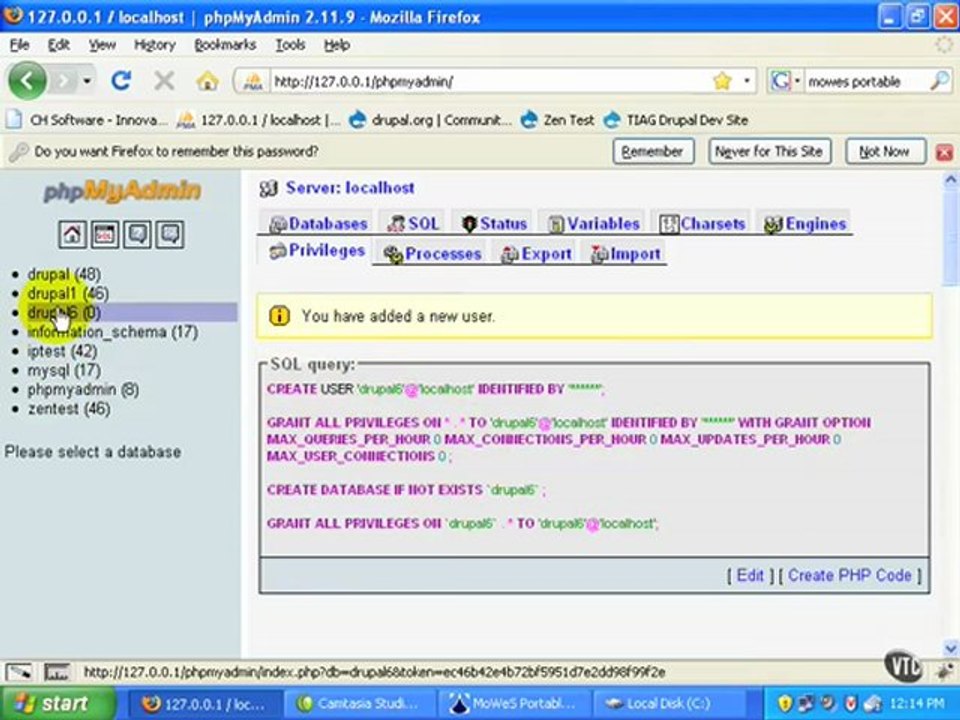Select the drupal1 (46) database
The height and width of the screenshot is (720, 960).
point(68,293)
